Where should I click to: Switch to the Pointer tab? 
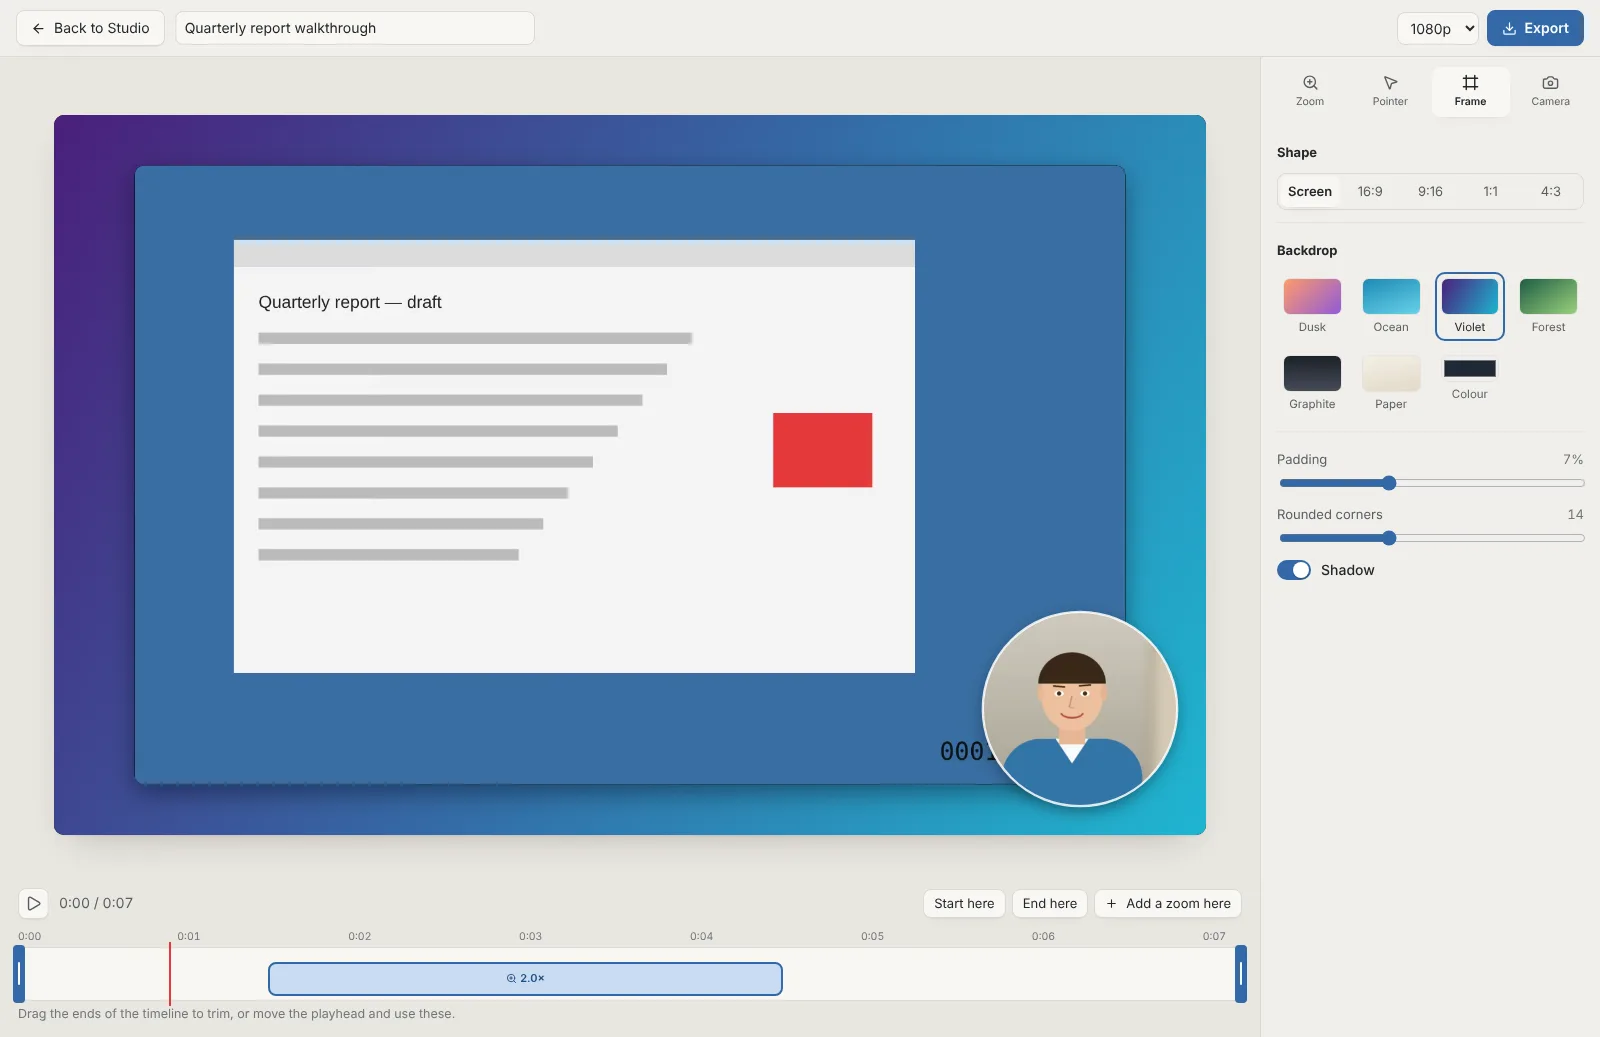(x=1390, y=91)
